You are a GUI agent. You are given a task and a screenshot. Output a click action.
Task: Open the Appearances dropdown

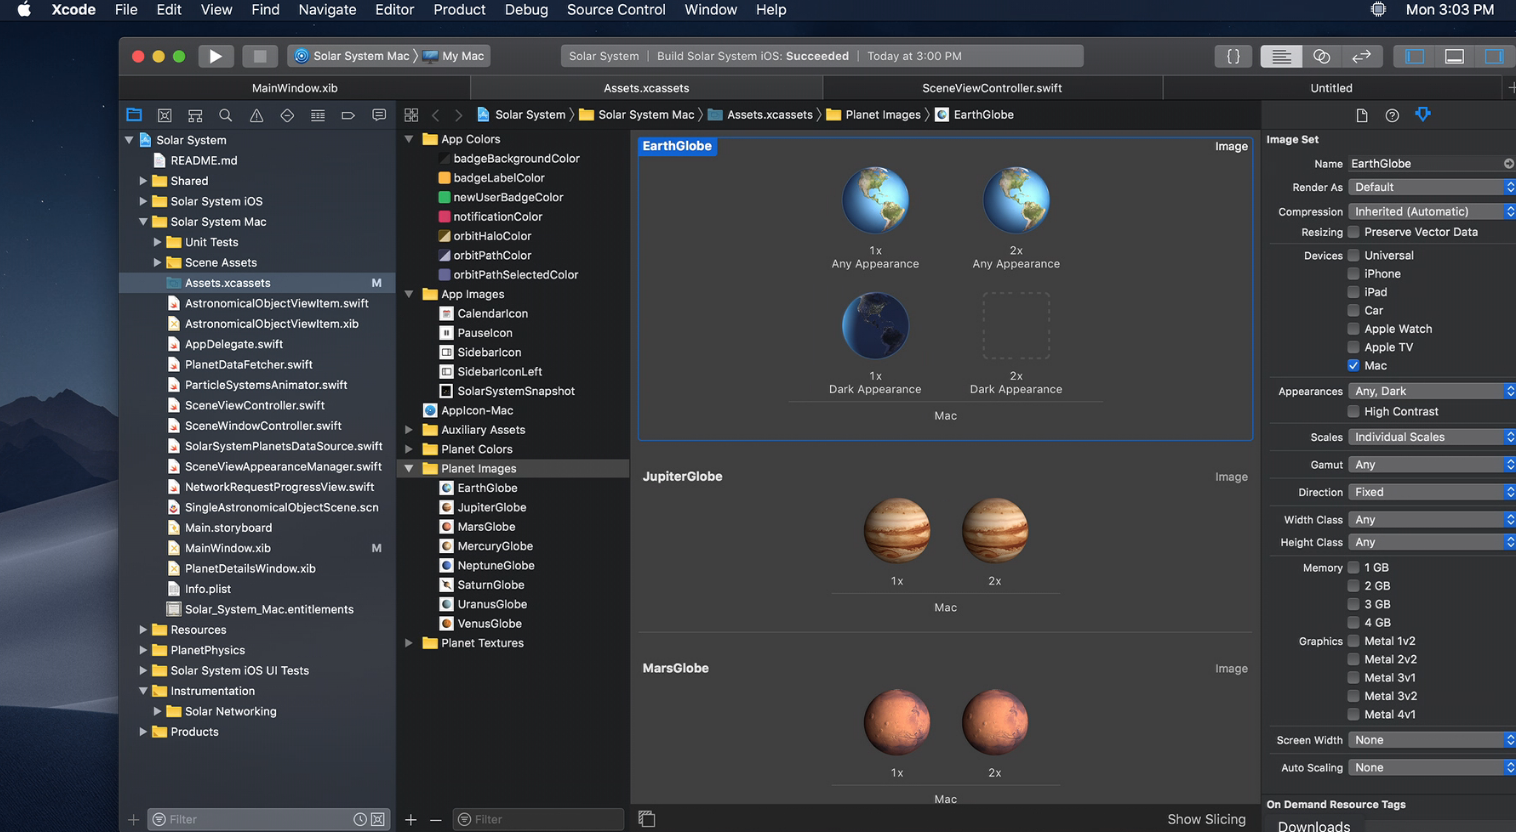(x=1432, y=391)
